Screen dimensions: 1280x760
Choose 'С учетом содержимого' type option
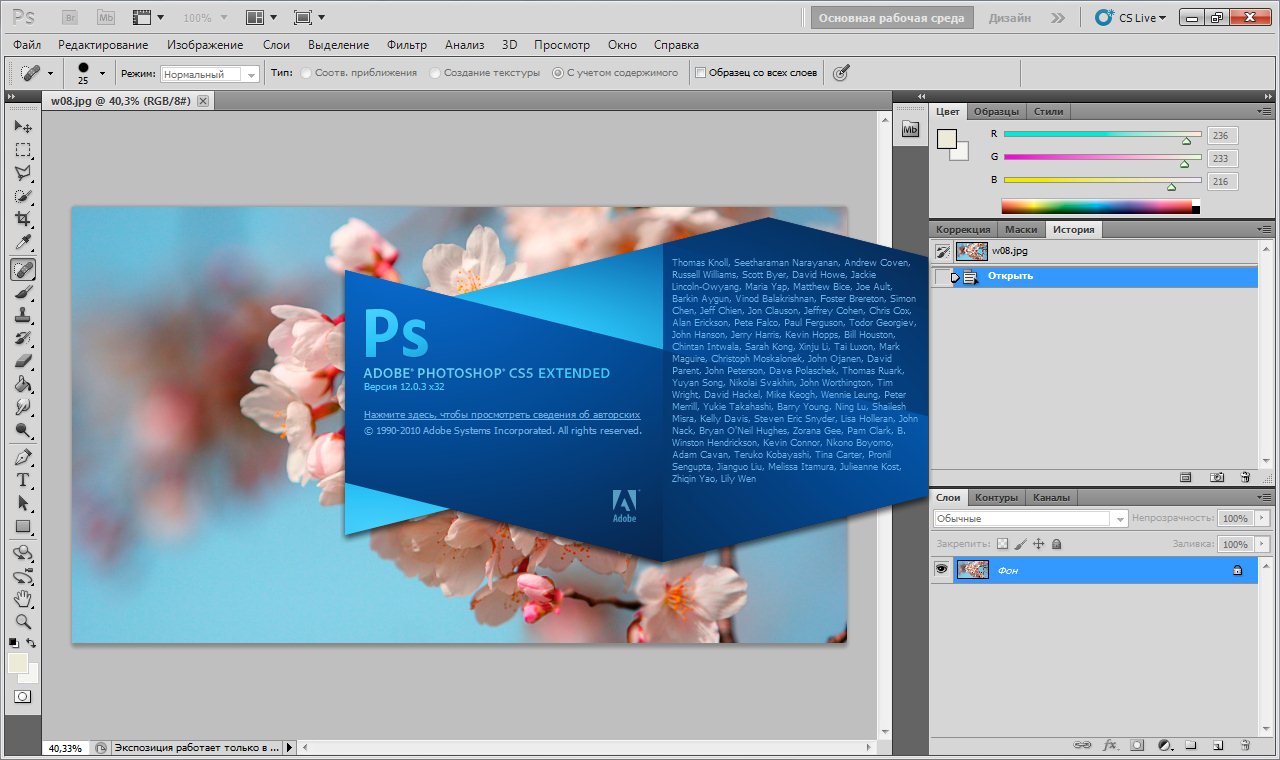(x=558, y=73)
